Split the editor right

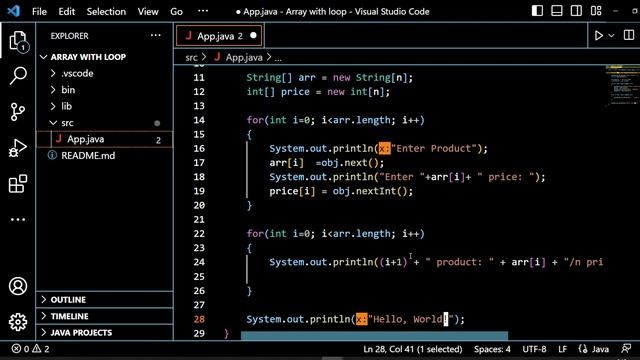629,36
